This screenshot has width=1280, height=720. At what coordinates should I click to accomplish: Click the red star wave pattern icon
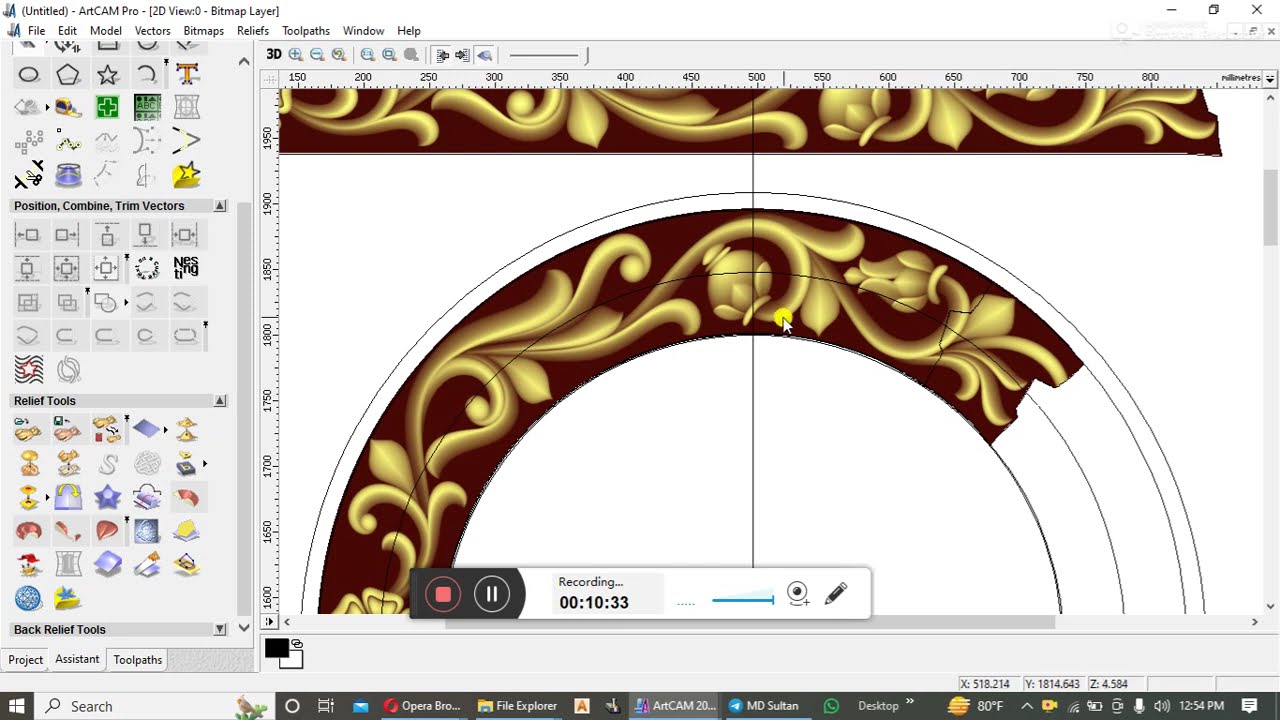[29, 369]
